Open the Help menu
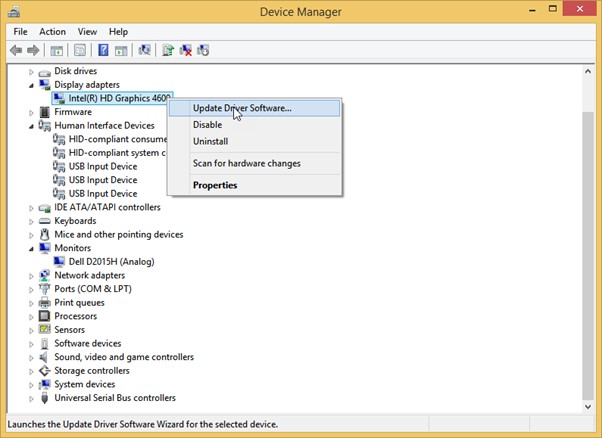This screenshot has width=602, height=438. (x=118, y=32)
